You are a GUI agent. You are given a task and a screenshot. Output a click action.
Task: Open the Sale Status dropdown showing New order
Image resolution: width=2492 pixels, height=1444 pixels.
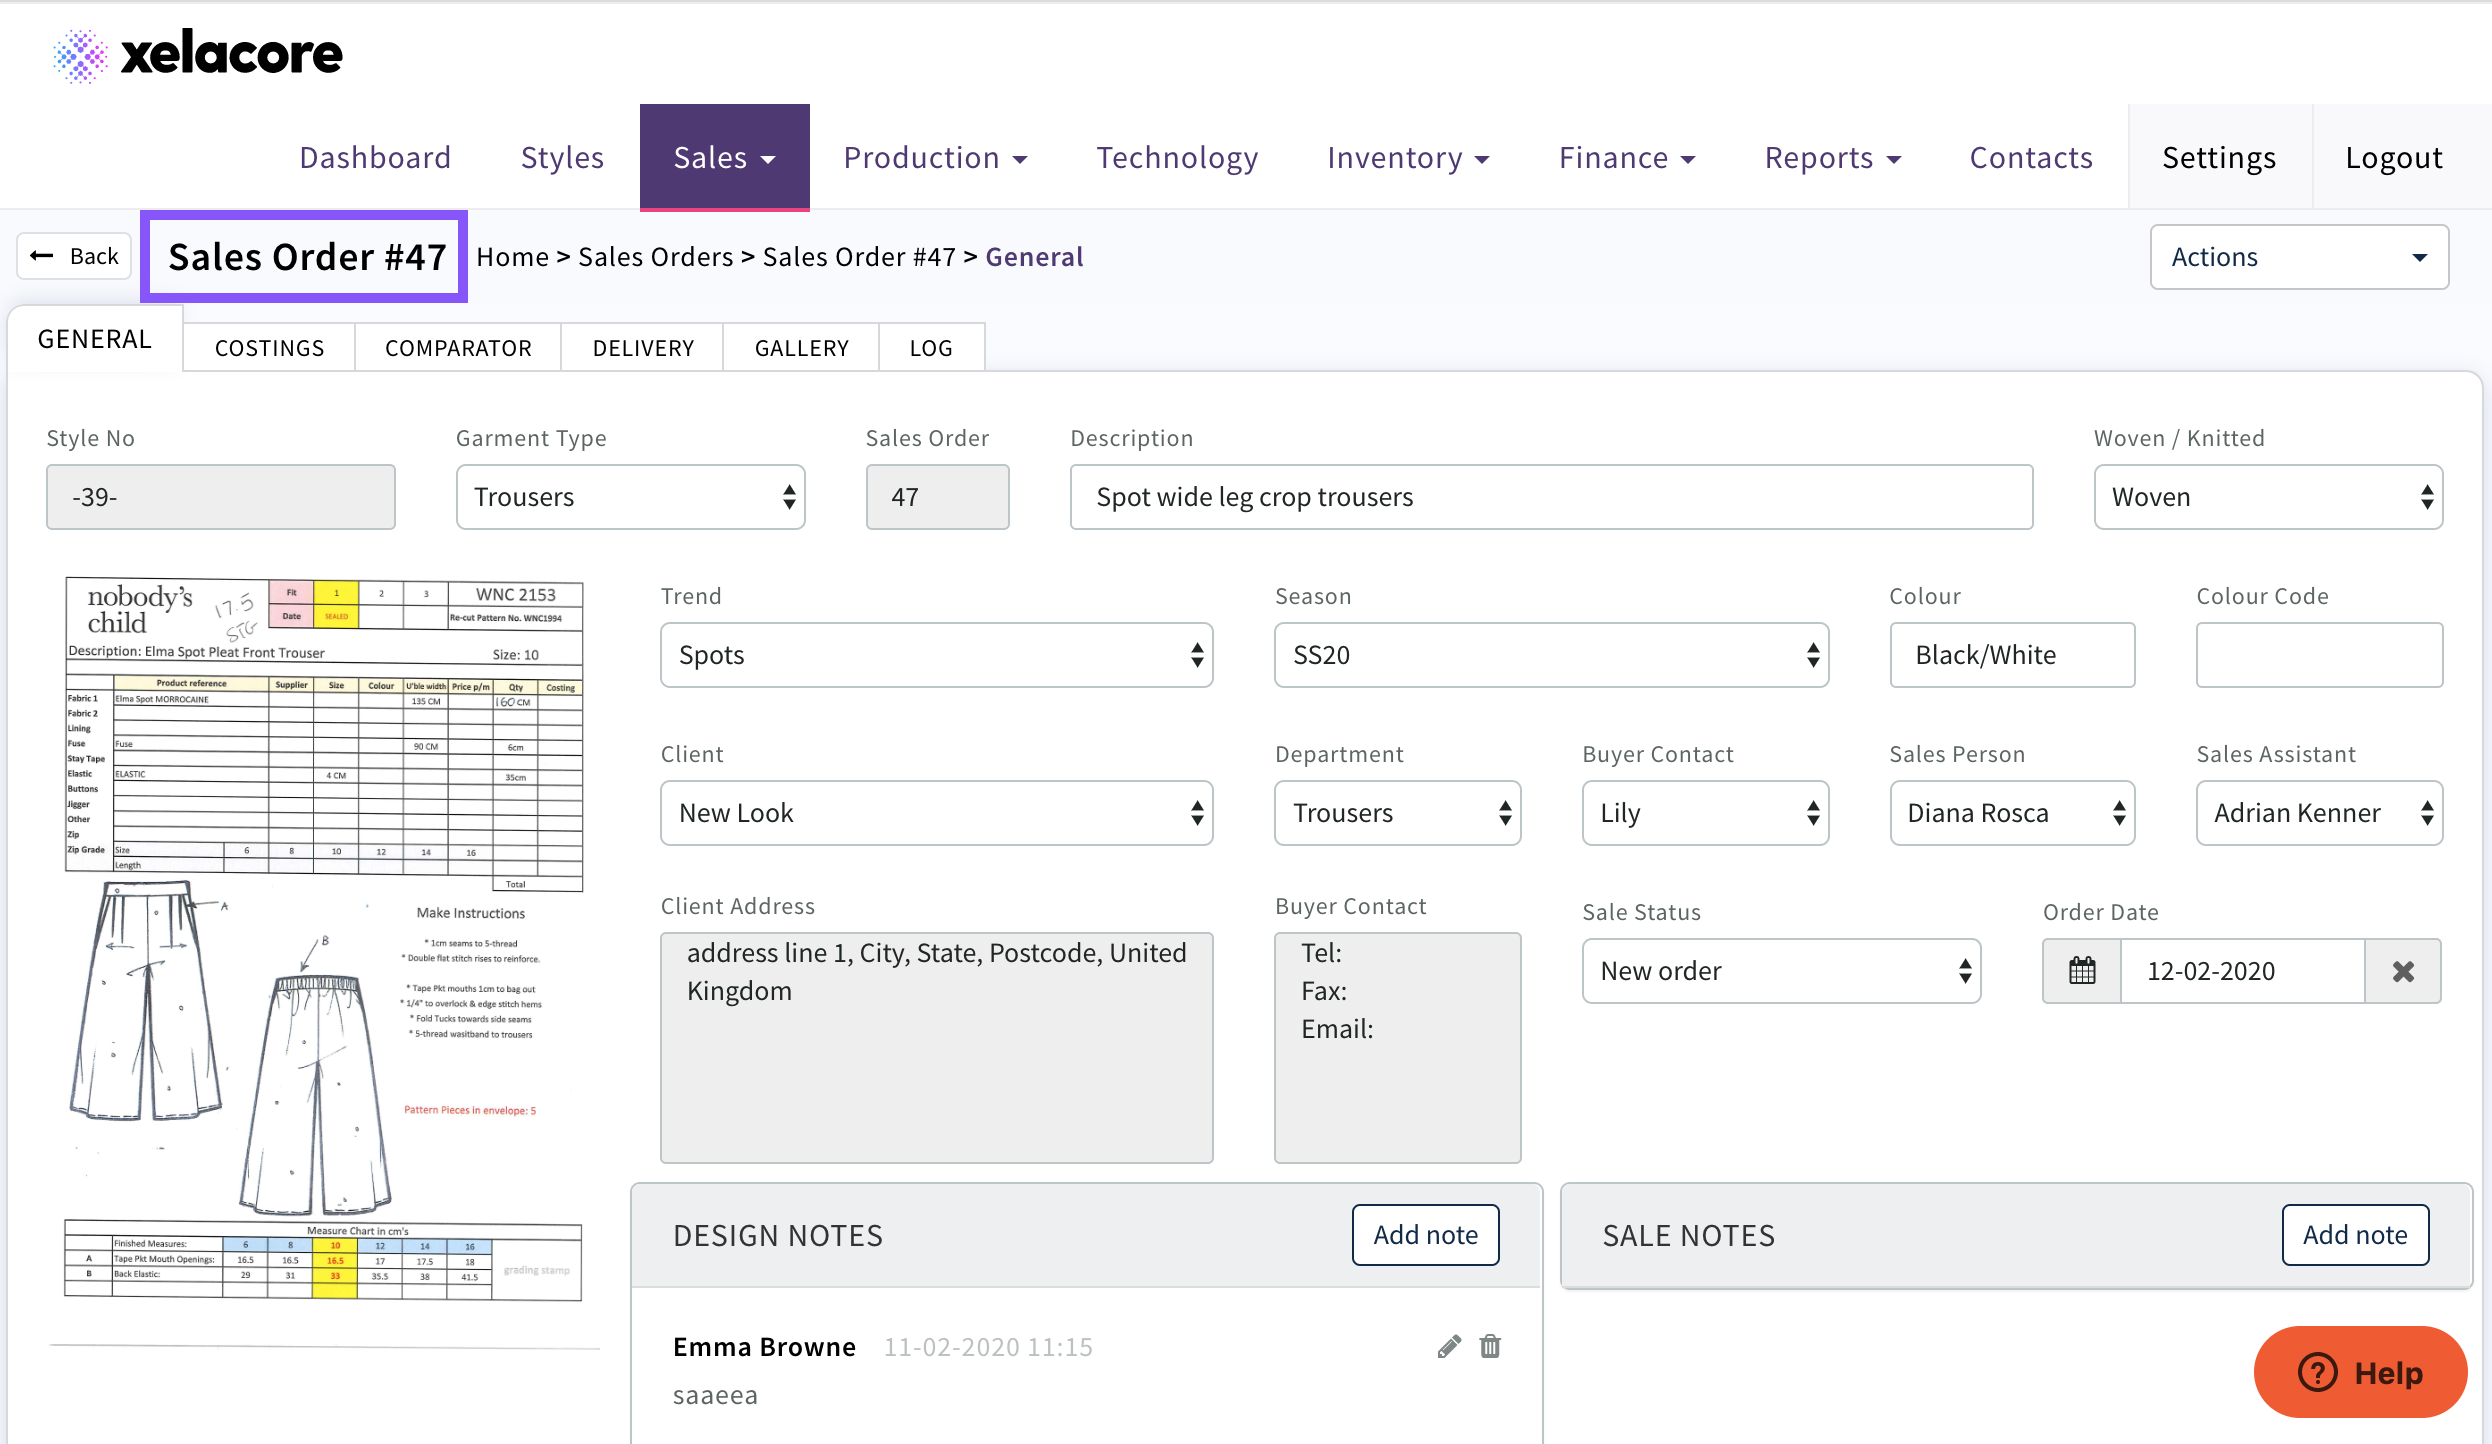tap(1780, 970)
